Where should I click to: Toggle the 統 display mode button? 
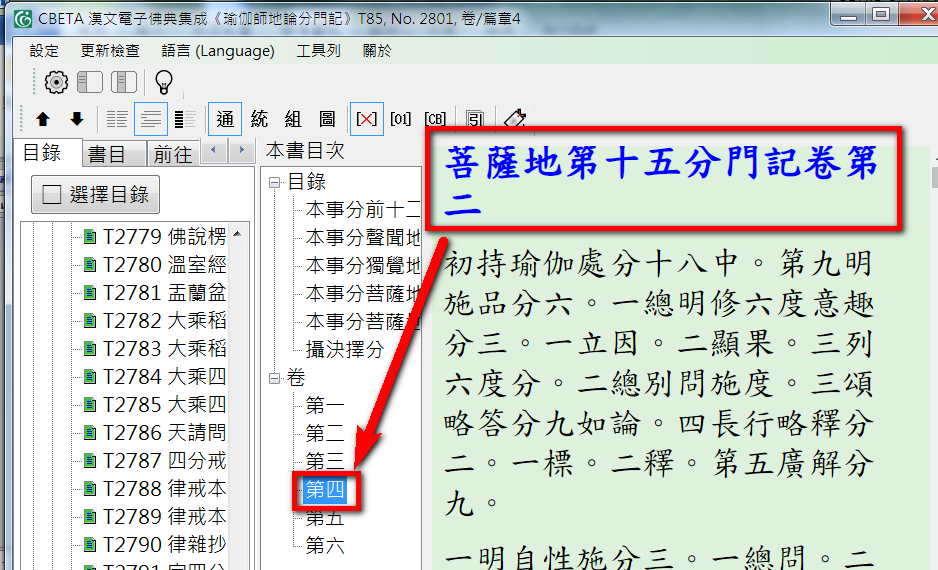[x=259, y=119]
